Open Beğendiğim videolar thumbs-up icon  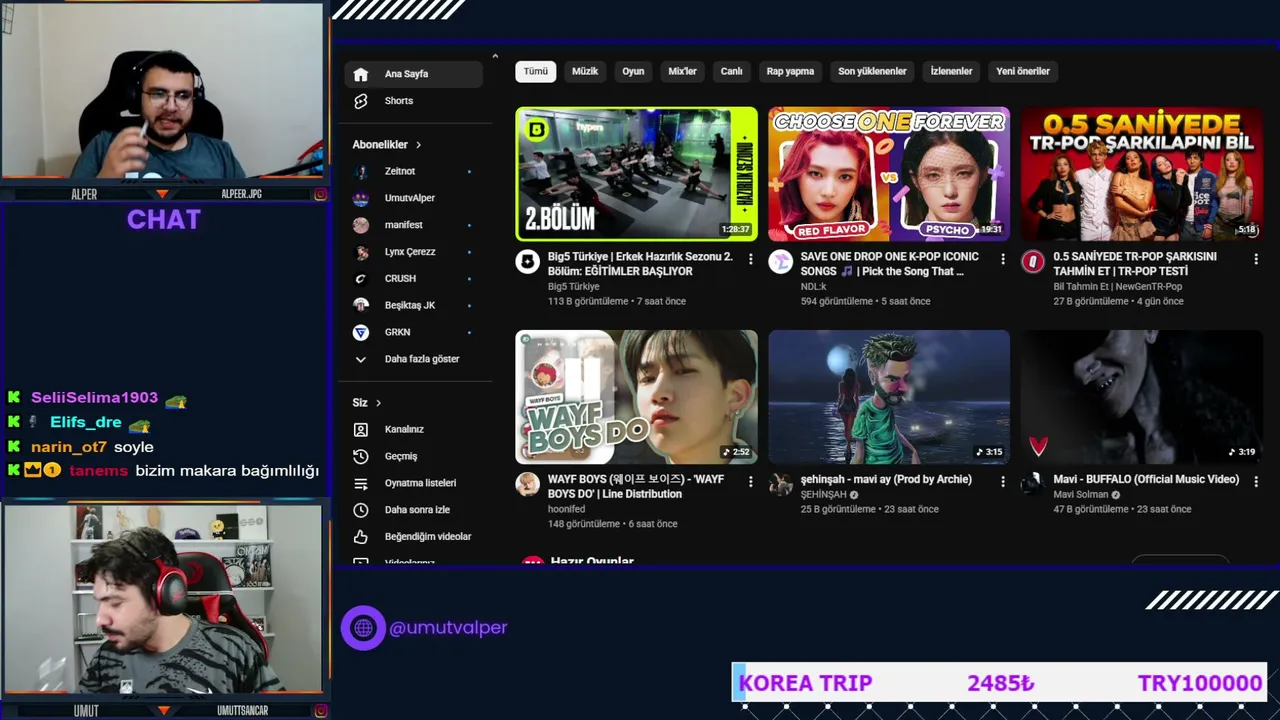[361, 537]
